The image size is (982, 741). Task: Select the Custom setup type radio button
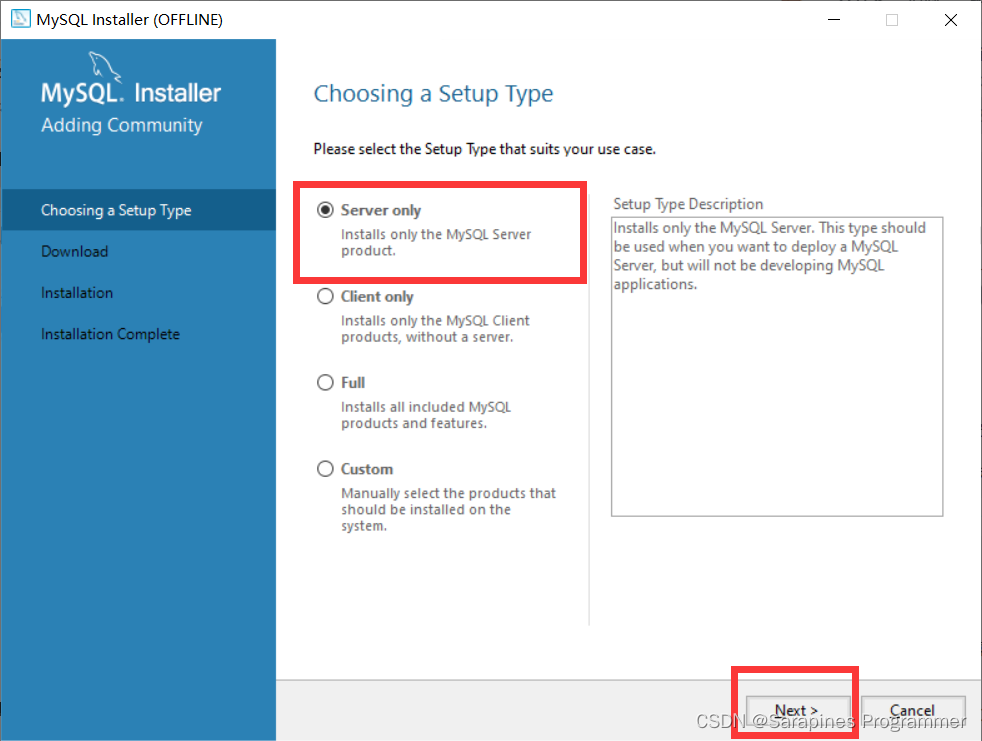(x=325, y=469)
